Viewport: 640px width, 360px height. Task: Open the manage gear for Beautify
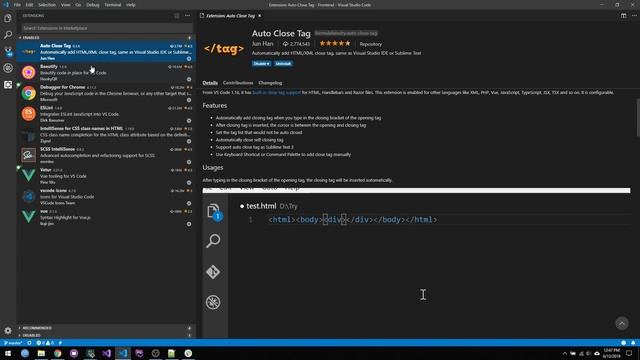point(189,80)
